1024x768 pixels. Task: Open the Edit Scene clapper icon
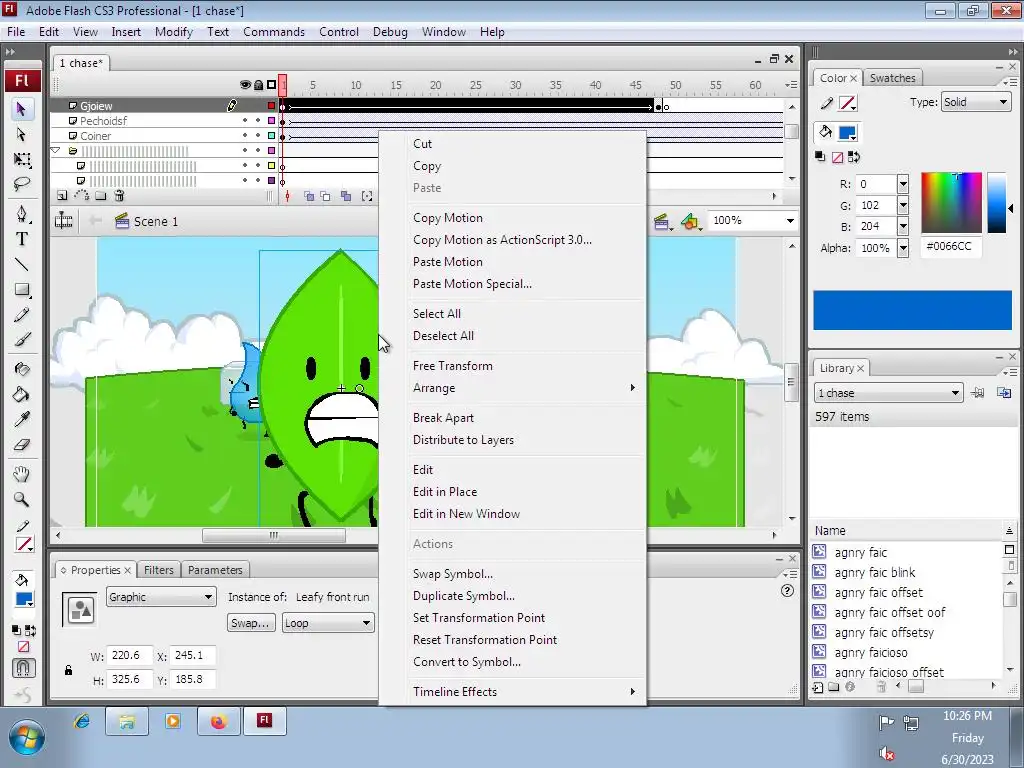click(x=662, y=221)
